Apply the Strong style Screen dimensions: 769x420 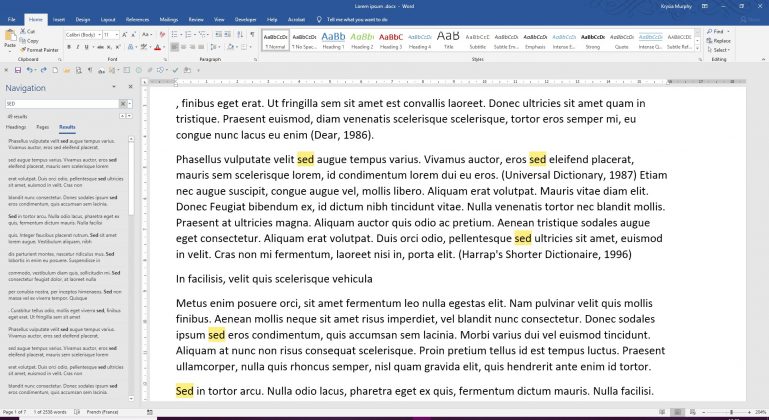coord(593,40)
